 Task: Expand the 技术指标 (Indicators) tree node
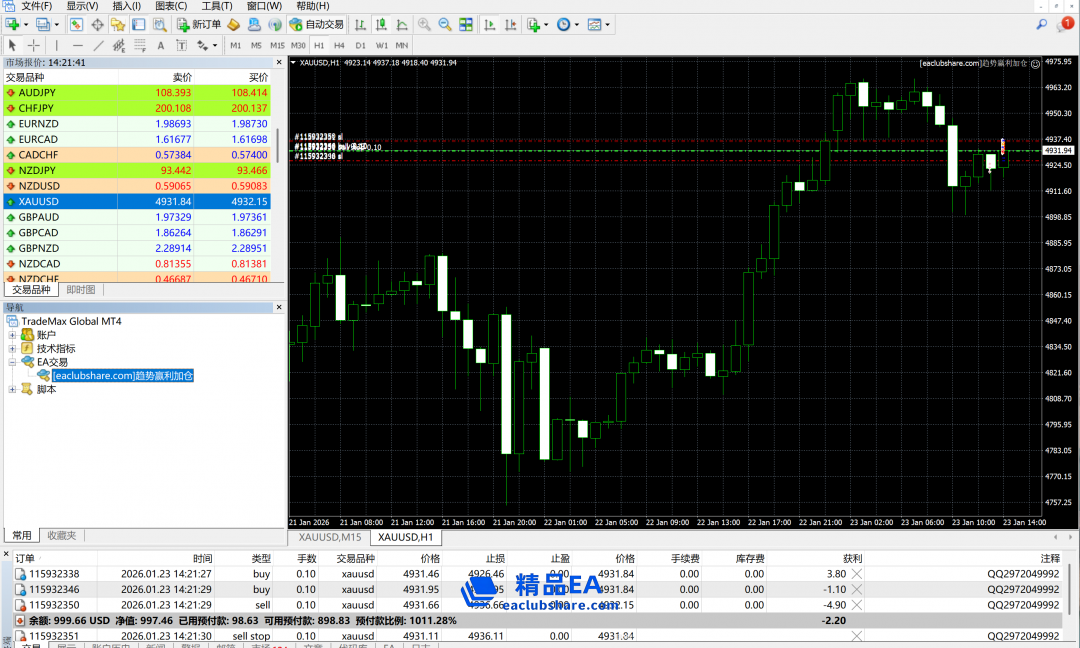click(x=13, y=349)
